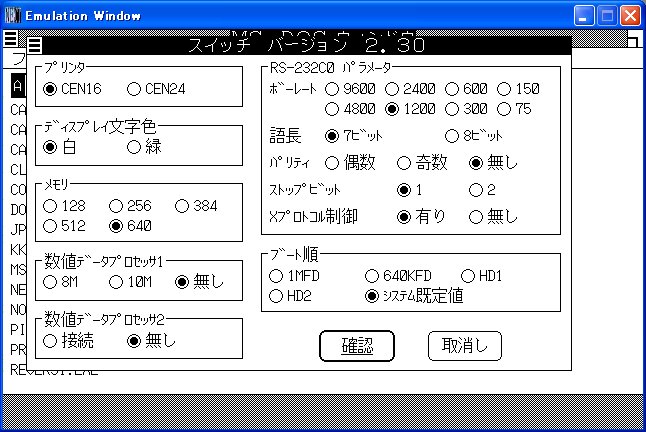This screenshot has height=432, width=646.
Task: Select 384 memory size
Action: [182, 206]
